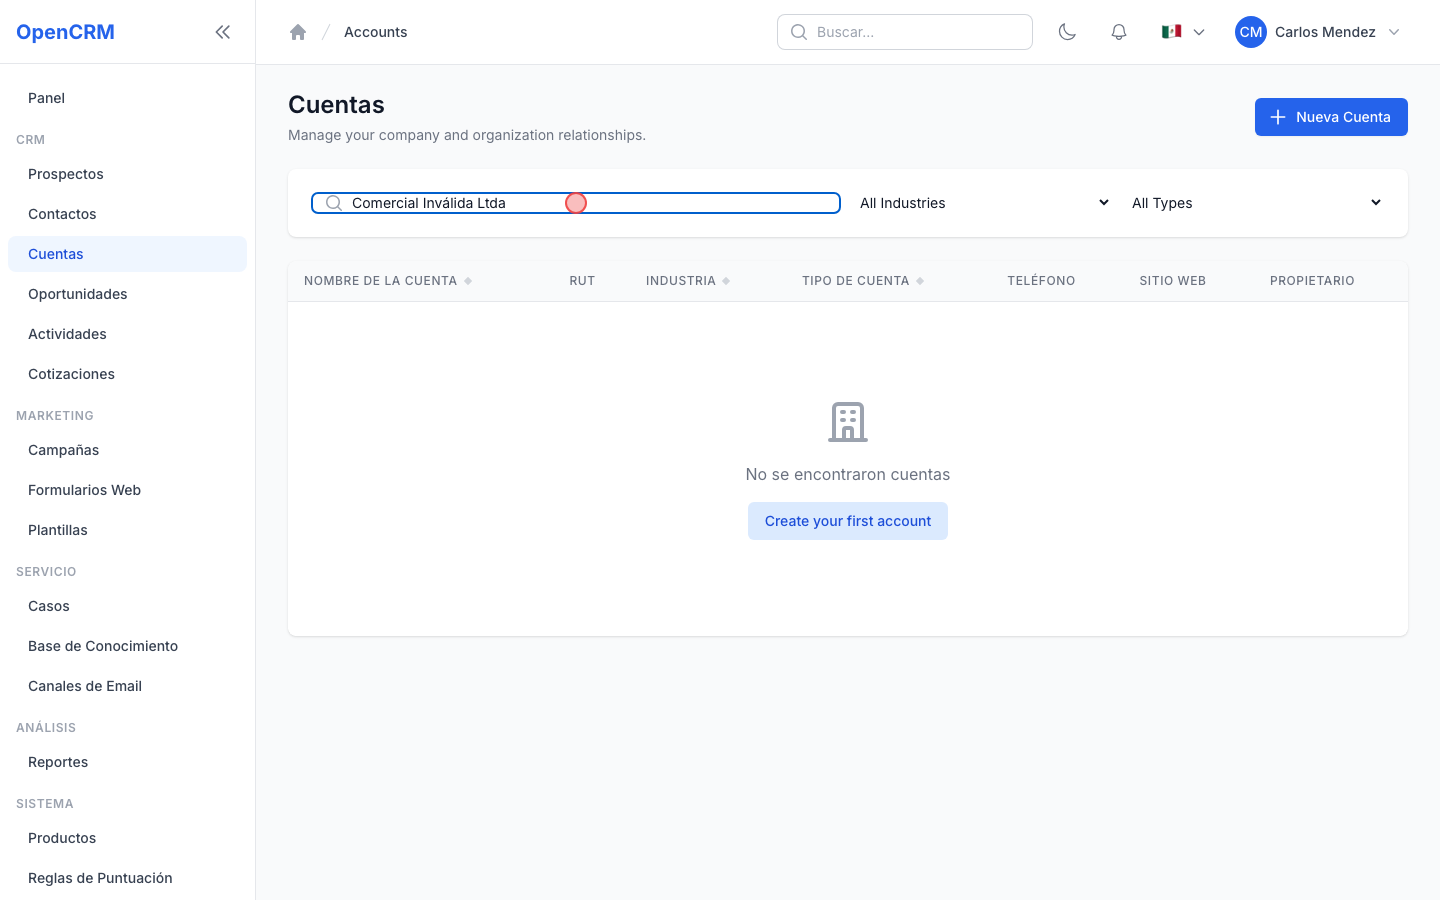Go to Productos
1440x900 pixels.
pyautogui.click(x=127, y=838)
